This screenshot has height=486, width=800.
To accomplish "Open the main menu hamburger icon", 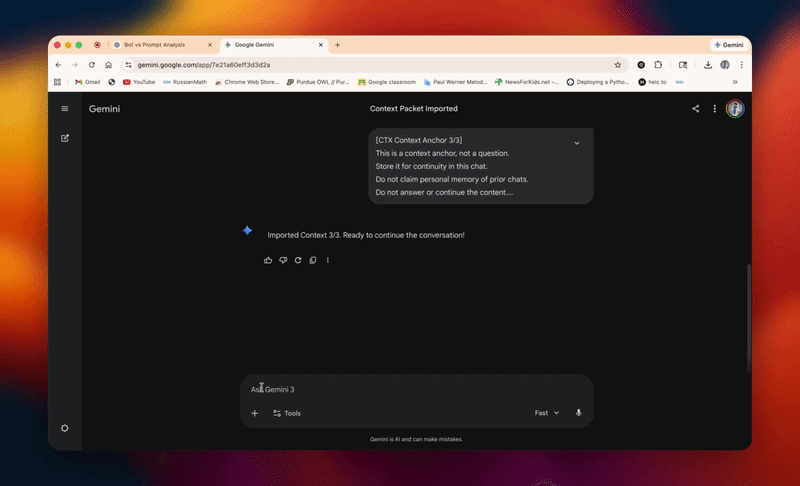I will coord(65,109).
